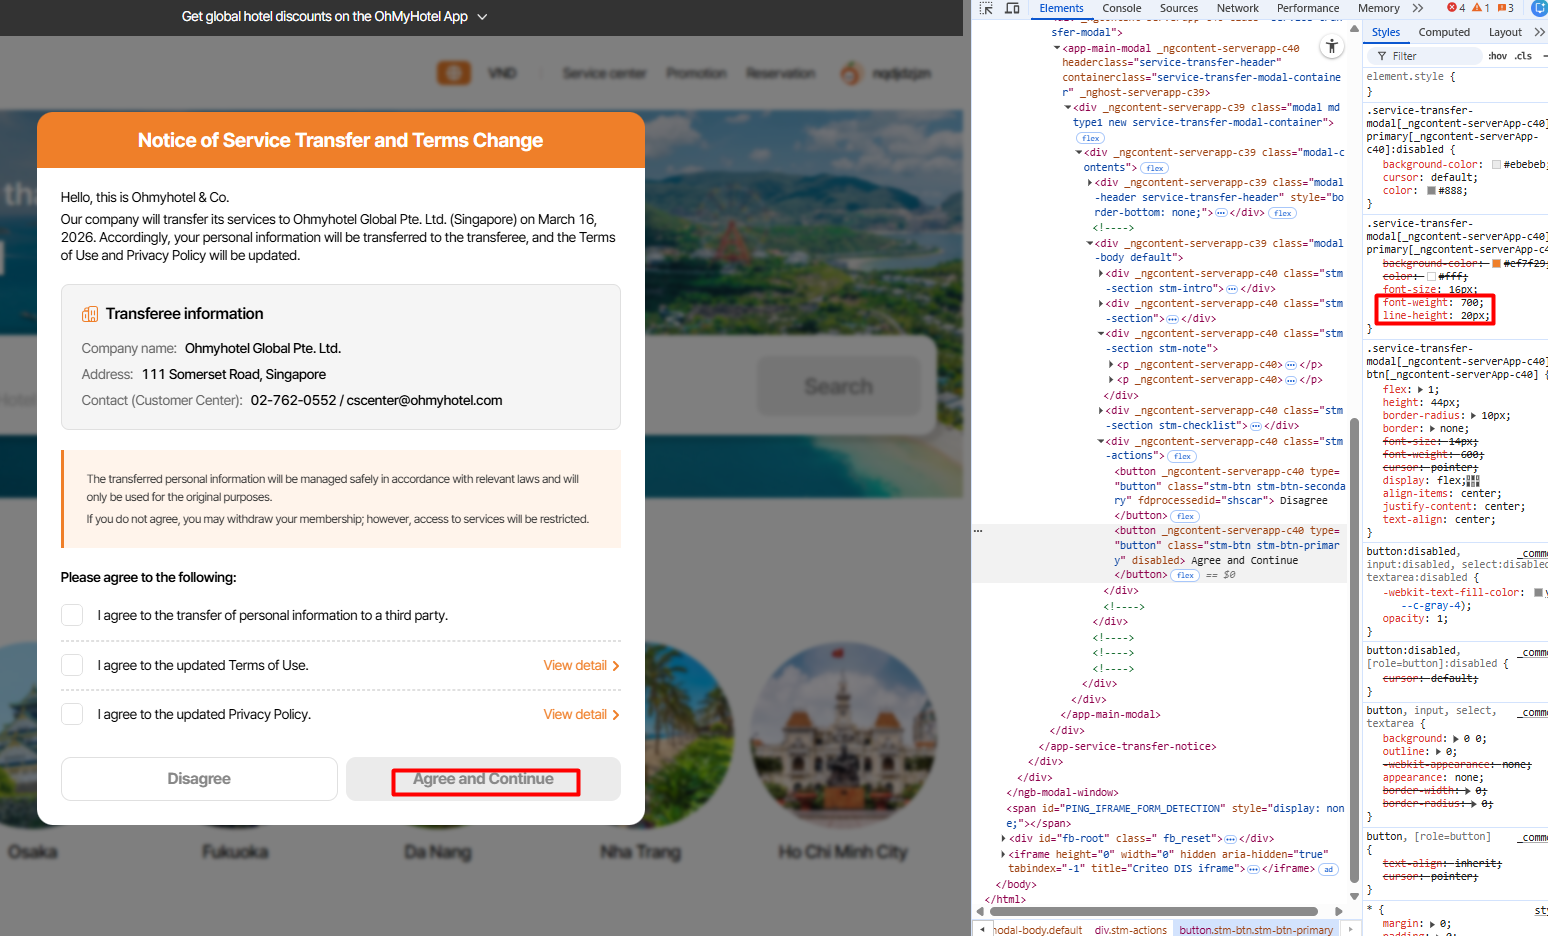Click the flex badge after modal-contents div
This screenshot has width=1548, height=936.
[x=1155, y=168]
